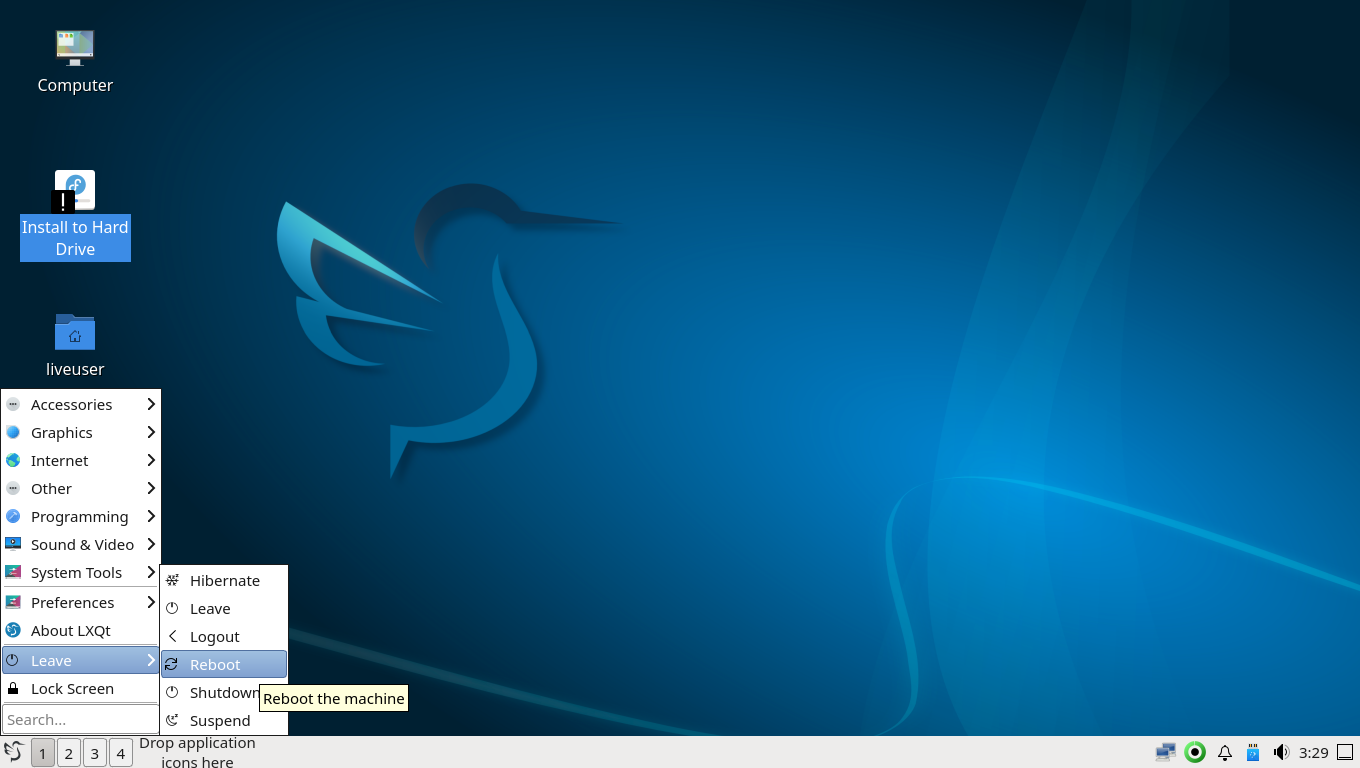Click the Sound & Video icon
The image size is (1360, 768).
[13, 545]
